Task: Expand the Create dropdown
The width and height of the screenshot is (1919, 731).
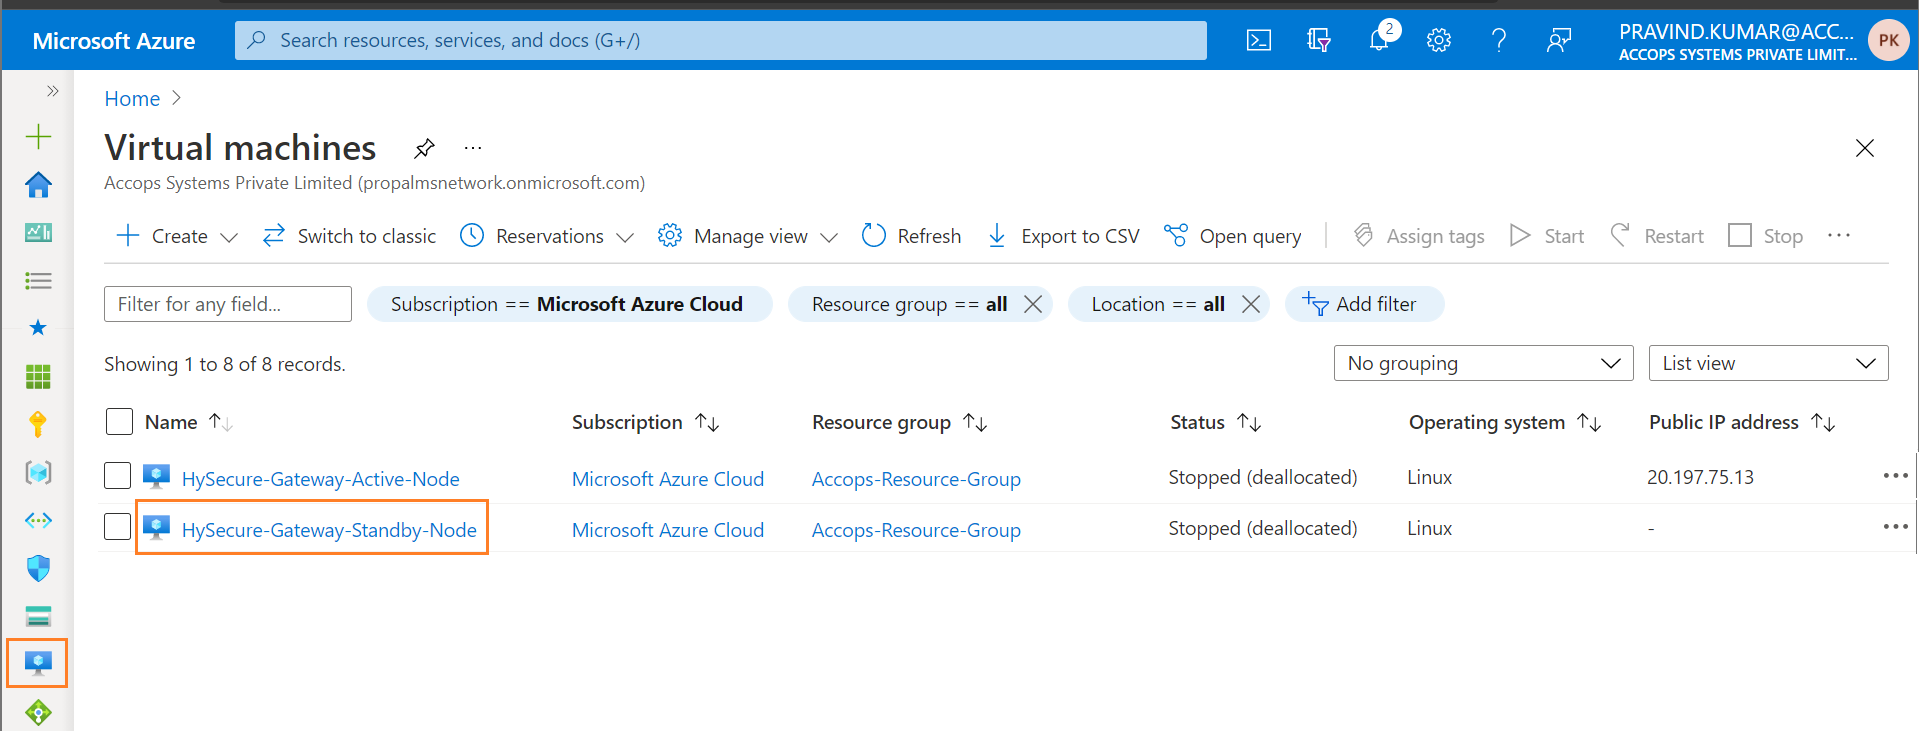Action: [x=178, y=236]
